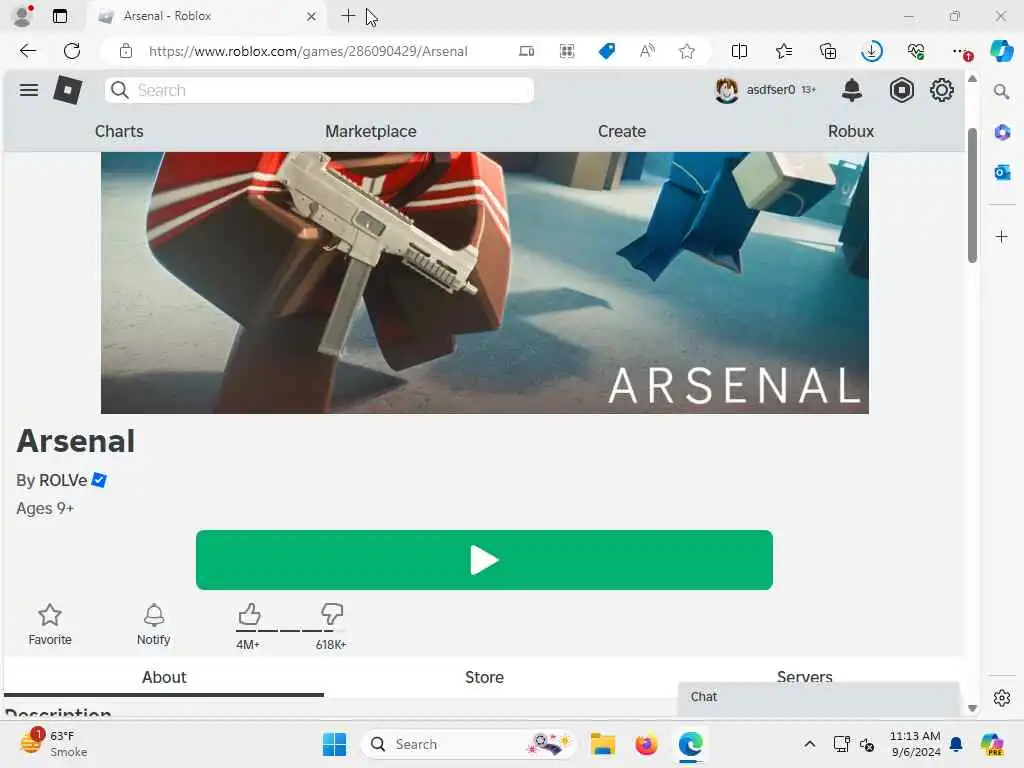This screenshot has height=768, width=1024.
Task: Select the Arsenal - Roblox browser tab
Action: pos(206,16)
